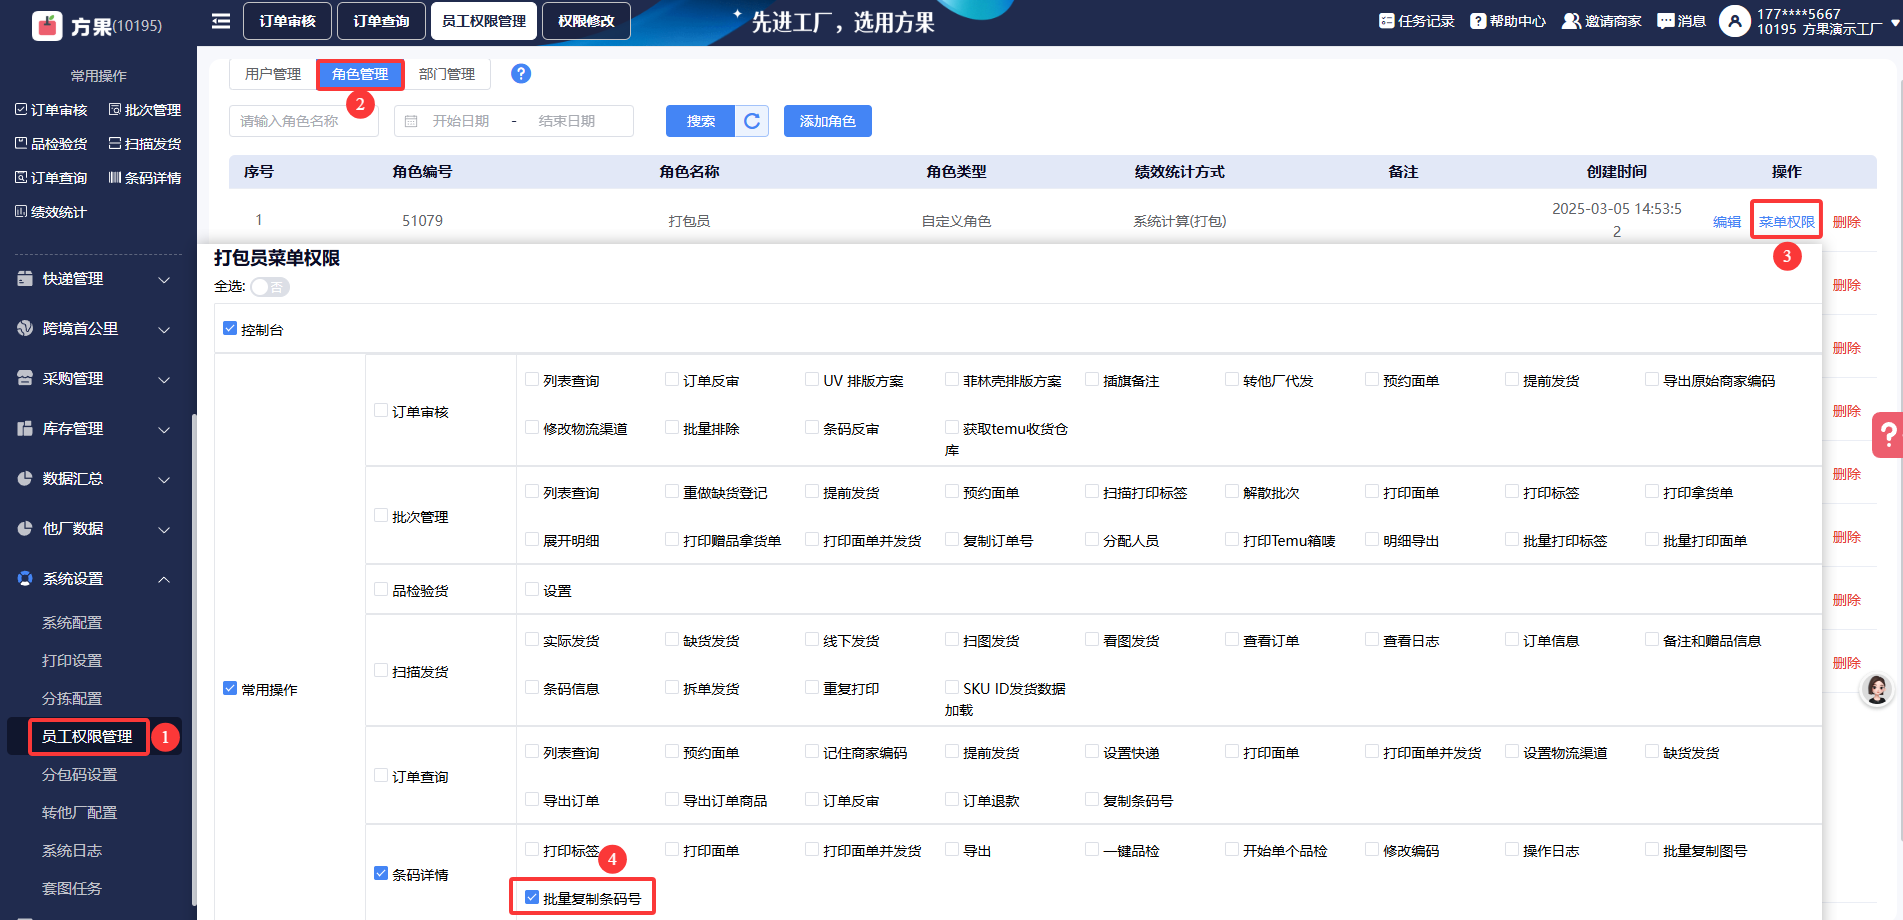
Task: Click the blue help question mark icon
Action: click(521, 74)
